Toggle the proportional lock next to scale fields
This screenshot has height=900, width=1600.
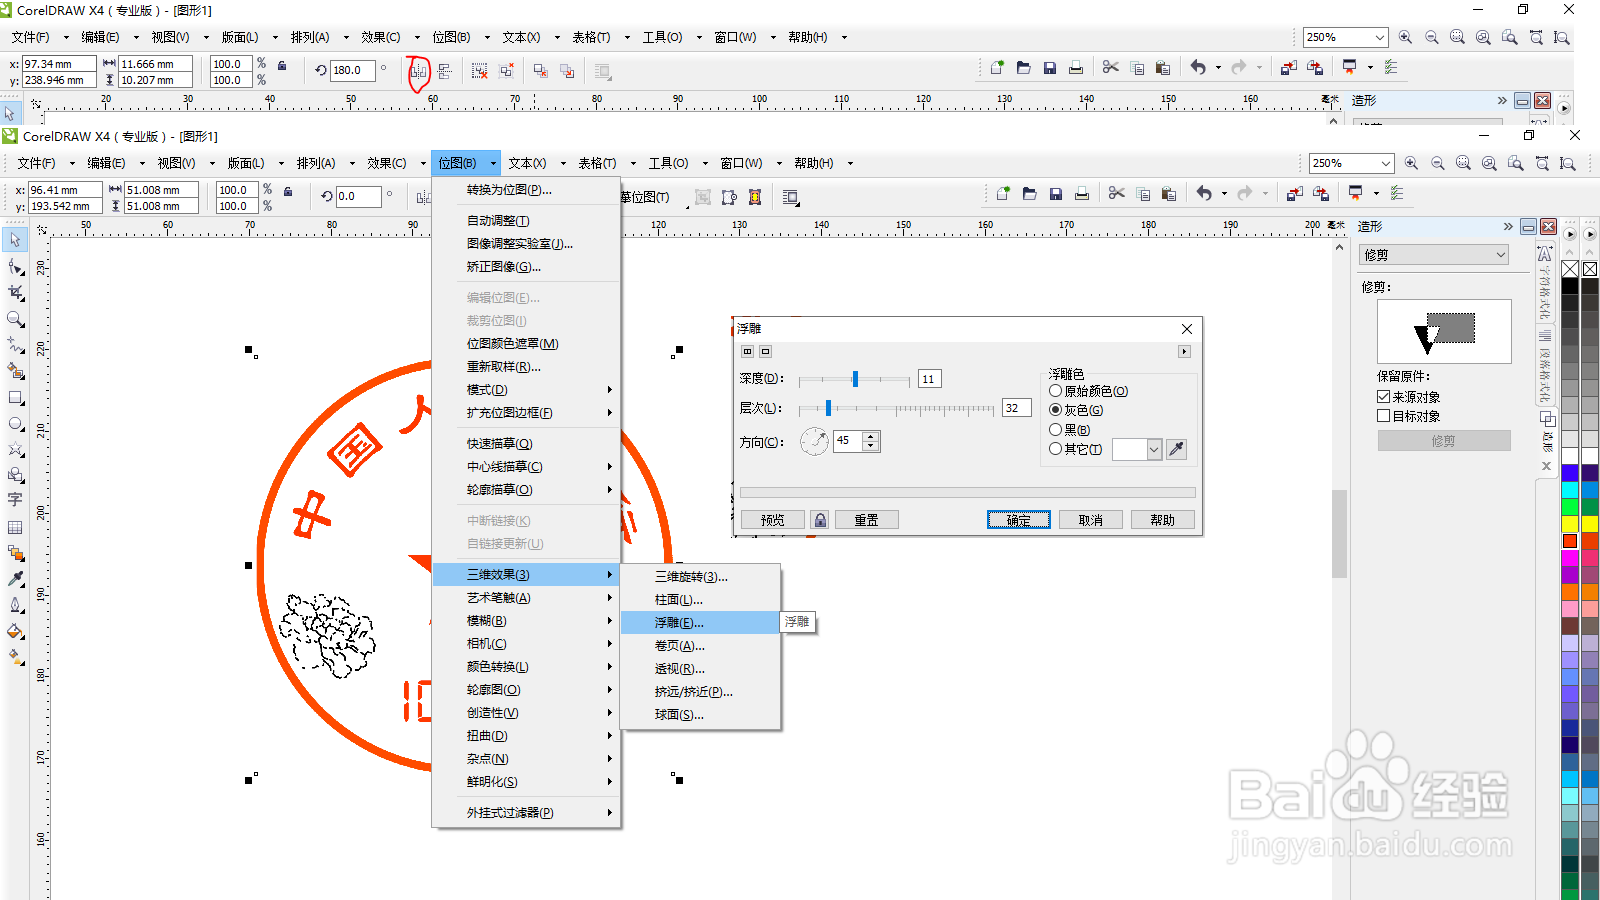point(288,191)
